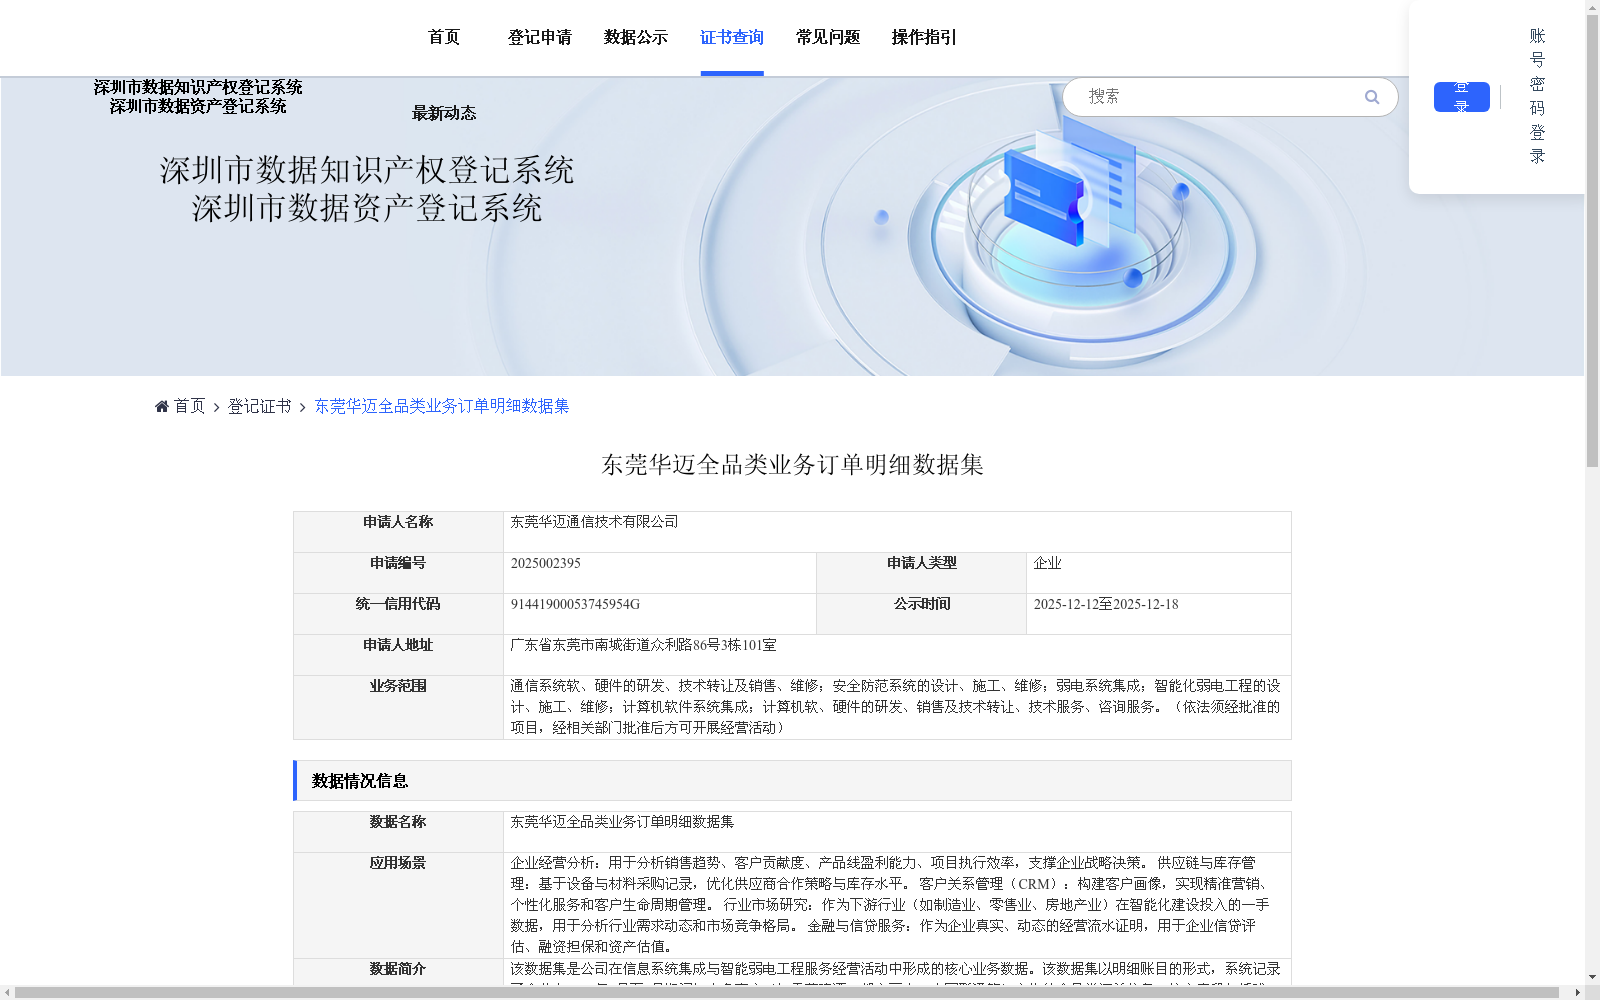The image size is (1600, 1000).
Task: Click applicant name 东莞华迈通信技术有限公司
Action: (594, 522)
